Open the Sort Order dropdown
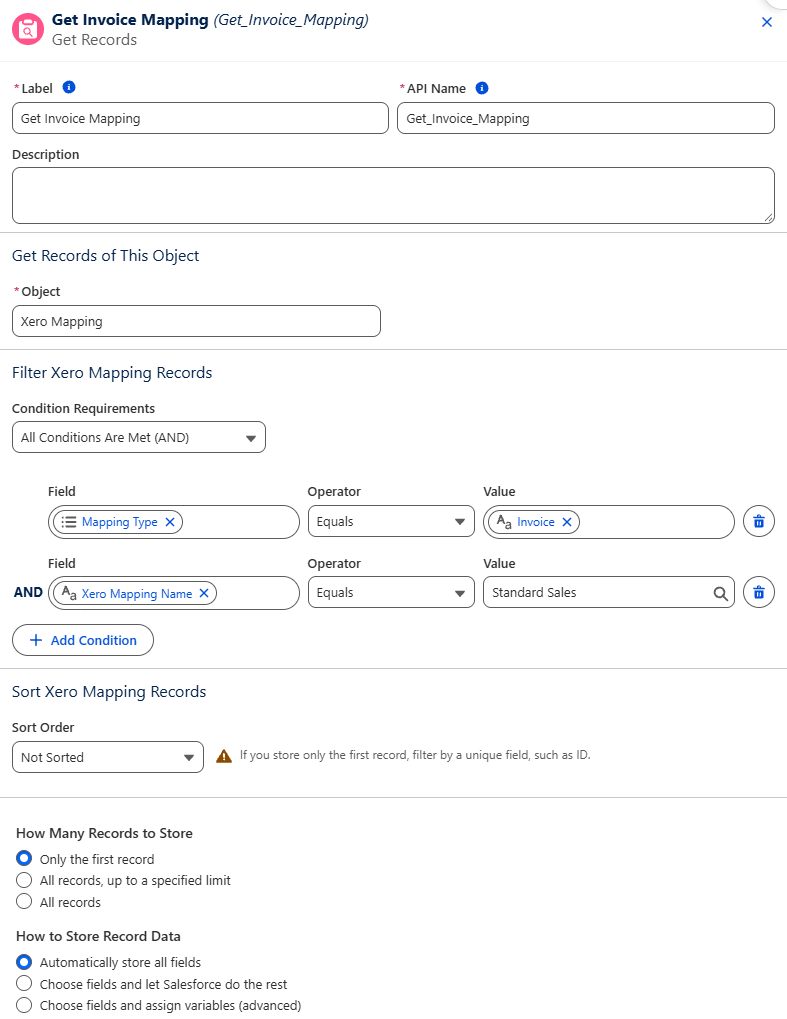Image resolution: width=787 pixels, height=1019 pixels. tap(108, 757)
